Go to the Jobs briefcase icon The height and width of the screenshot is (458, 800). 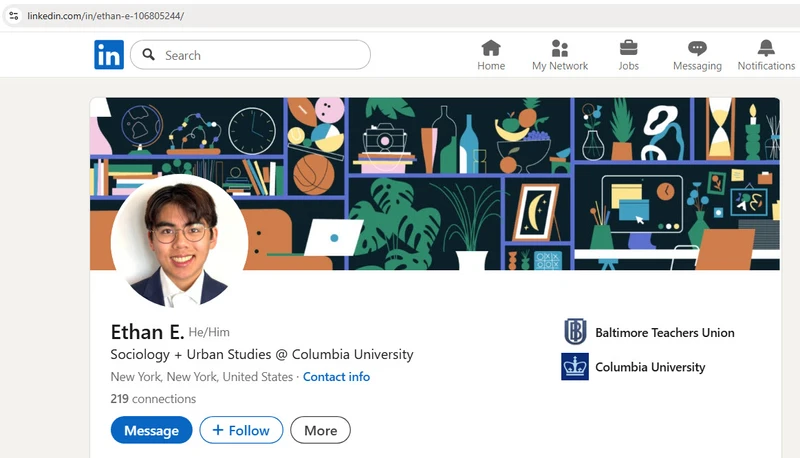pyautogui.click(x=628, y=48)
